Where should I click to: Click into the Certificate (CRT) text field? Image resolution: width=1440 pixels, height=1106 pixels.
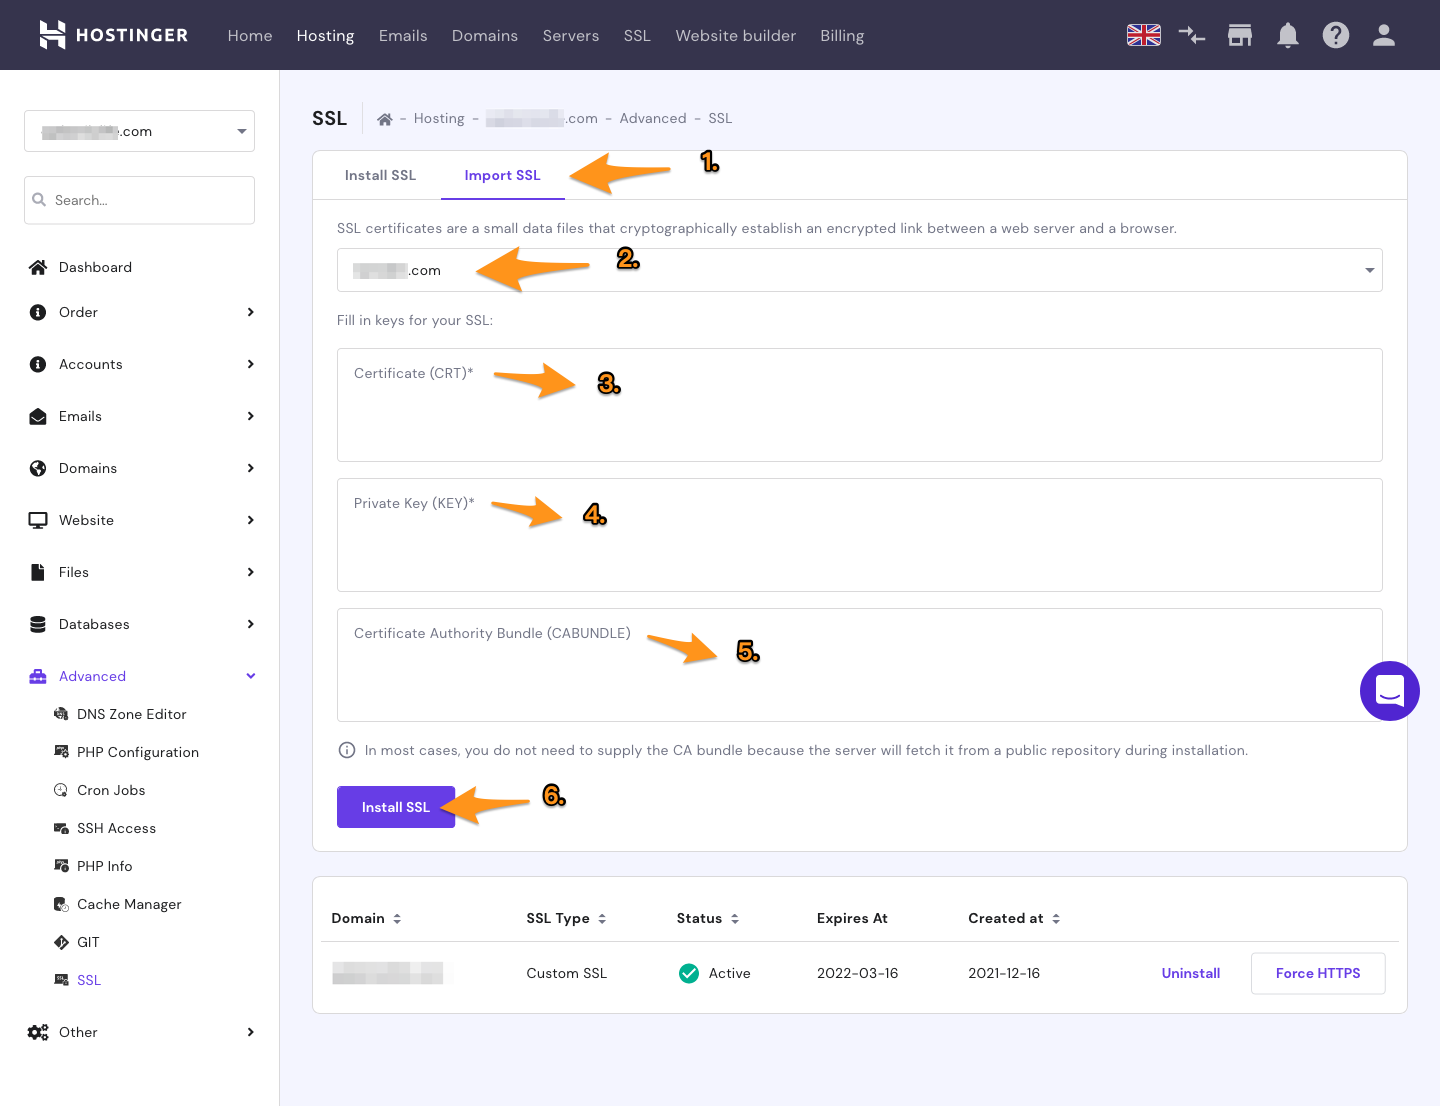(859, 415)
